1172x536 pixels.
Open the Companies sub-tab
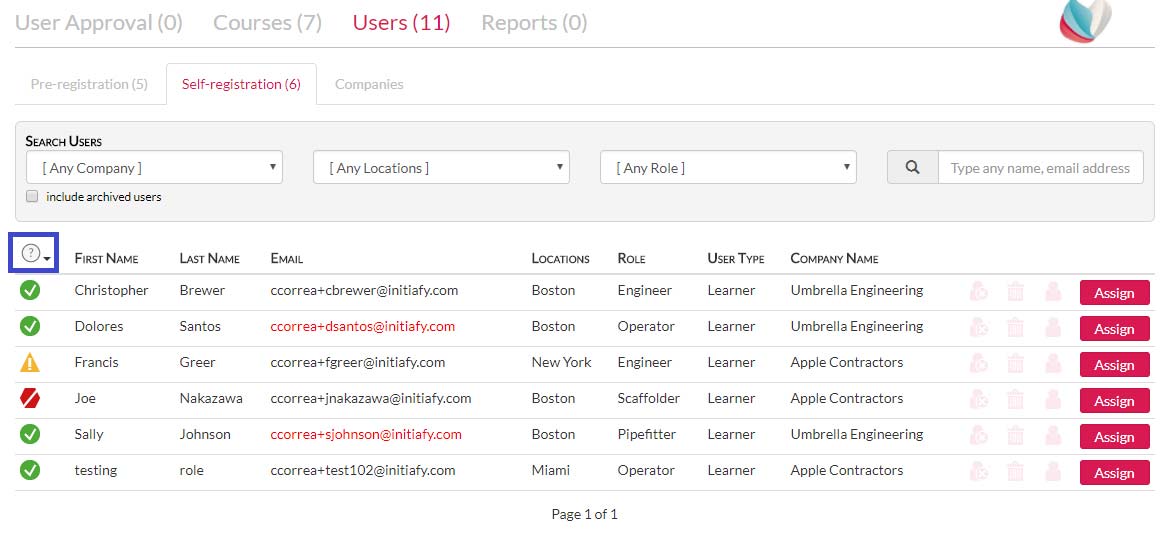tap(369, 84)
